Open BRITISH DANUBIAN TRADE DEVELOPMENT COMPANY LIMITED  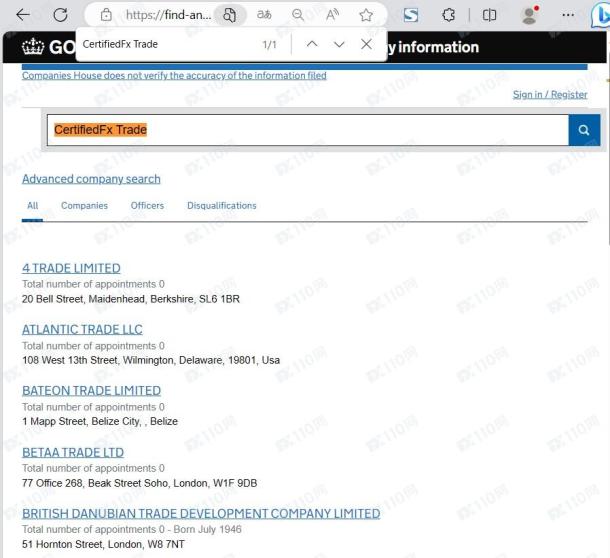pyautogui.click(x=201, y=514)
